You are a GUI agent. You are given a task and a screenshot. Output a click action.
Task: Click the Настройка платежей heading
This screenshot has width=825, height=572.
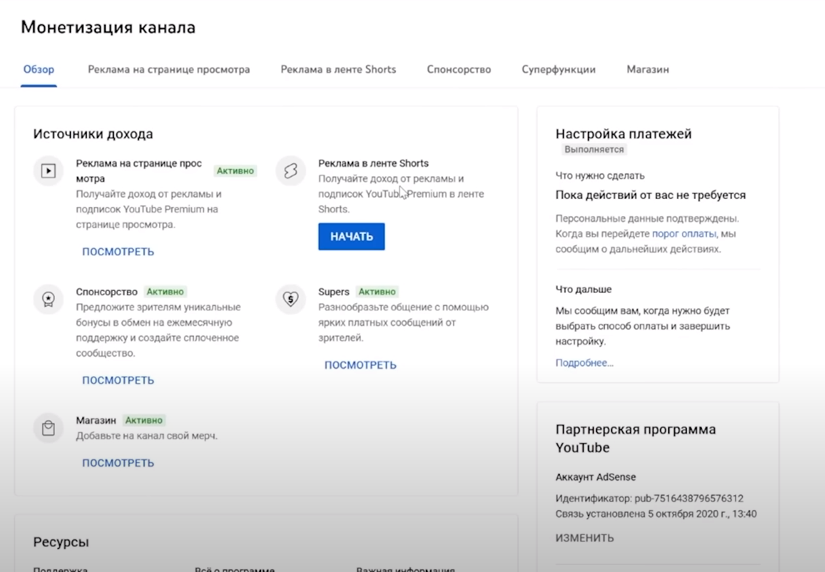point(623,134)
